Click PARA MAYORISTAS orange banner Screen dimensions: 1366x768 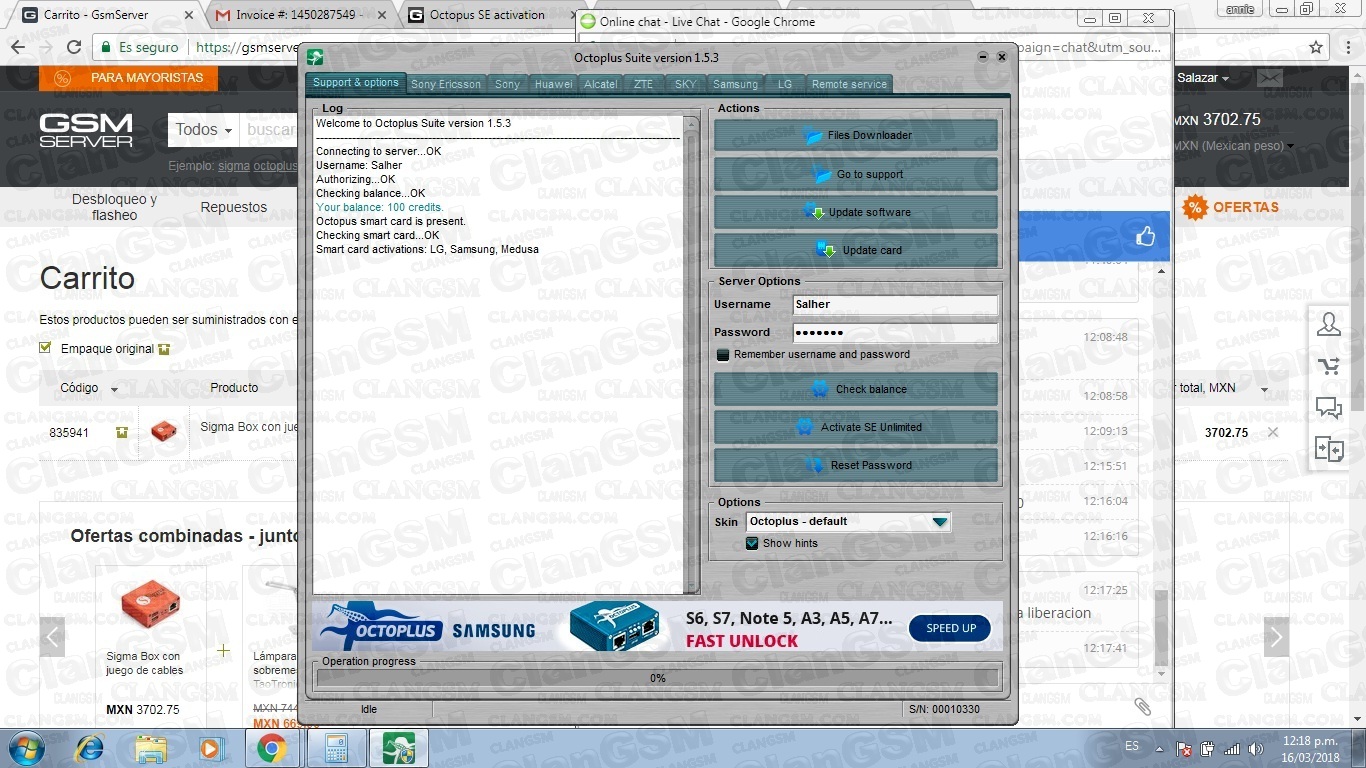[x=129, y=78]
